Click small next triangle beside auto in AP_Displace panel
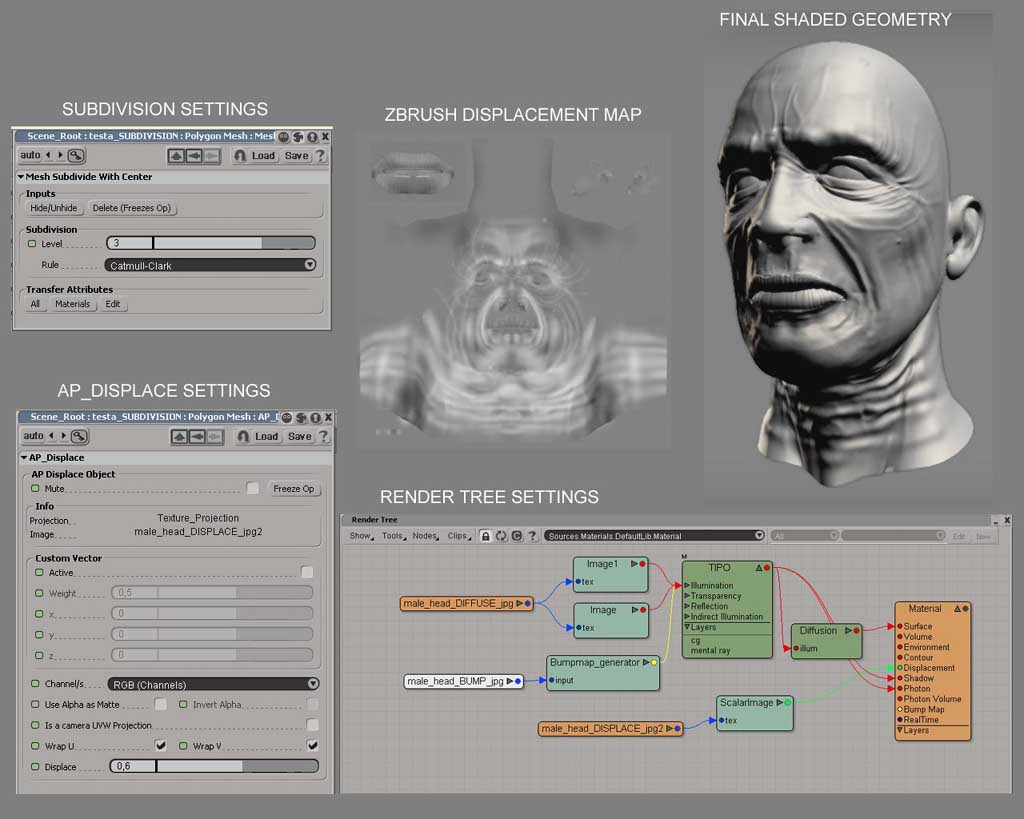This screenshot has width=1024, height=819. [63, 436]
